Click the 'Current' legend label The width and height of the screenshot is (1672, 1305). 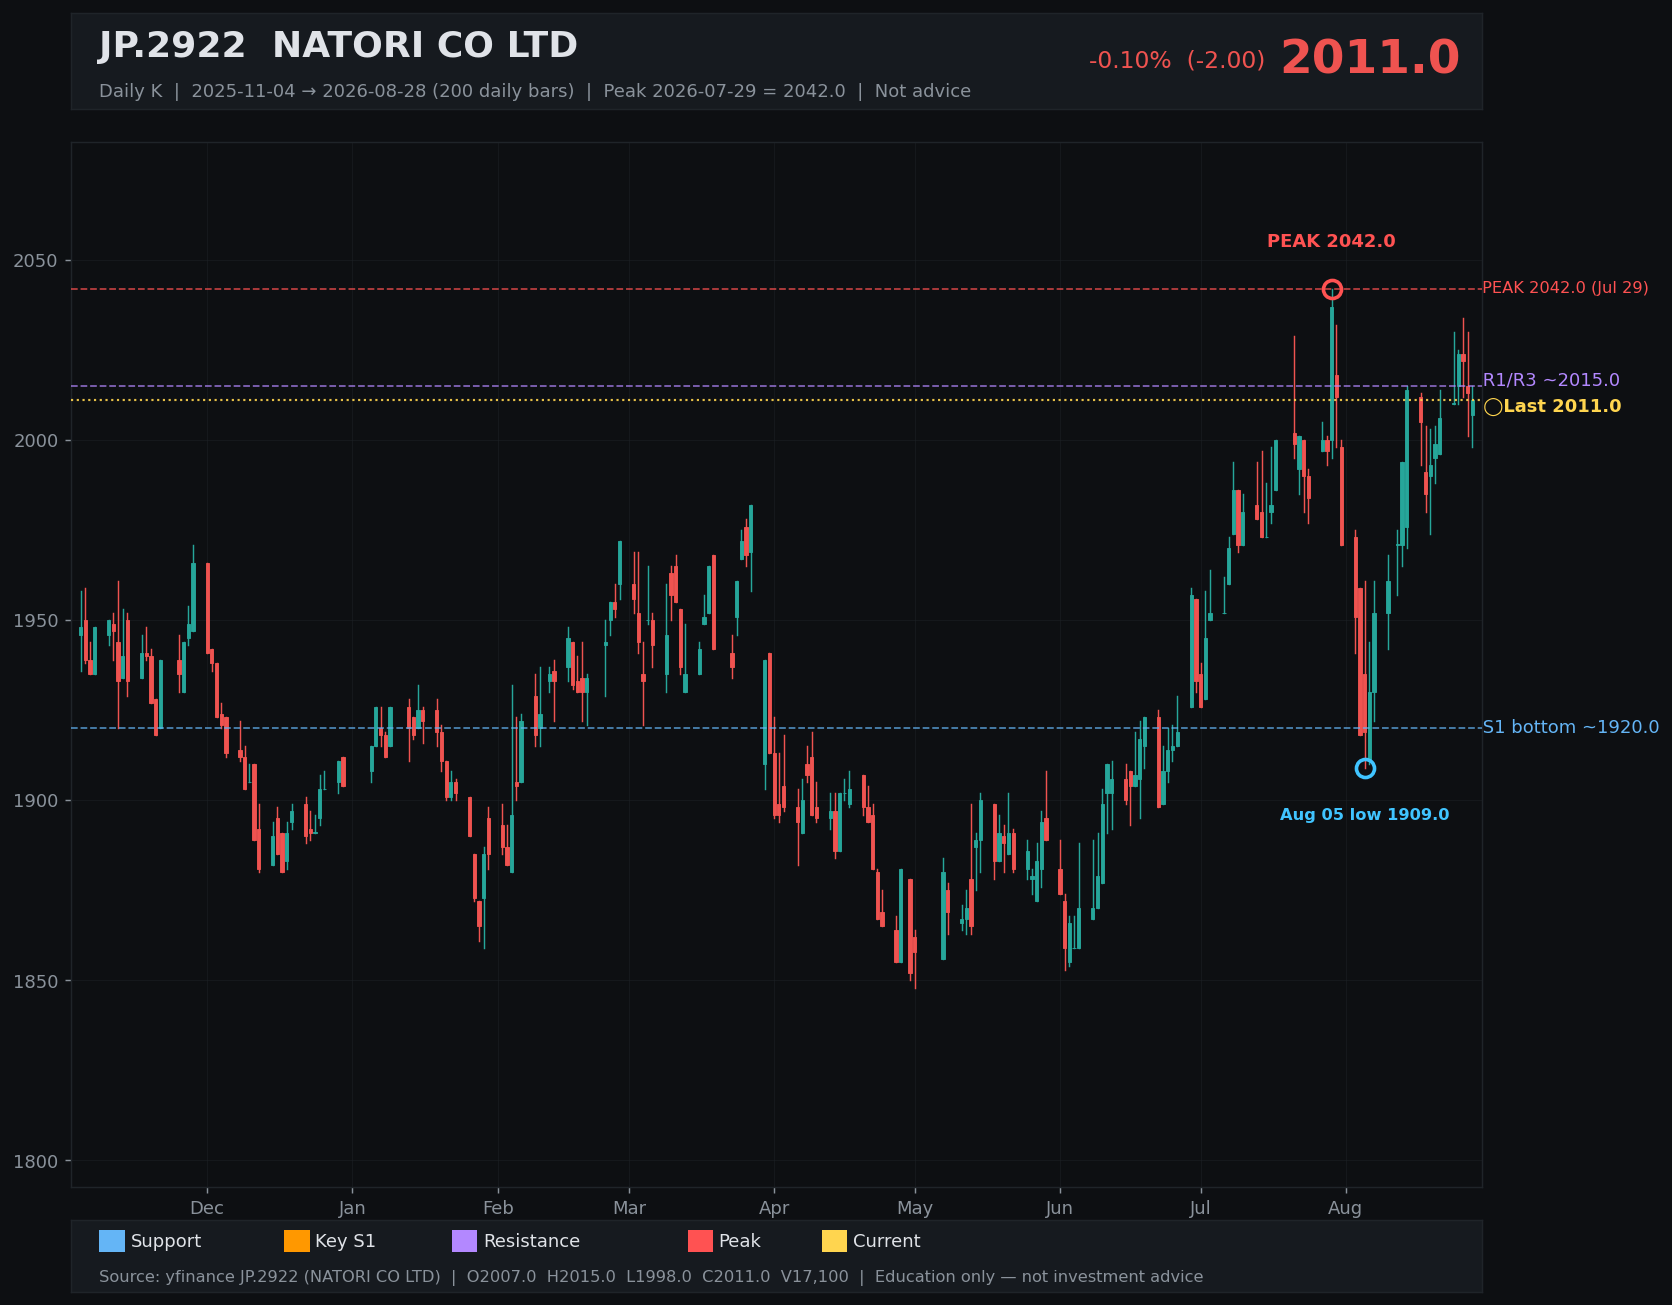point(886,1241)
